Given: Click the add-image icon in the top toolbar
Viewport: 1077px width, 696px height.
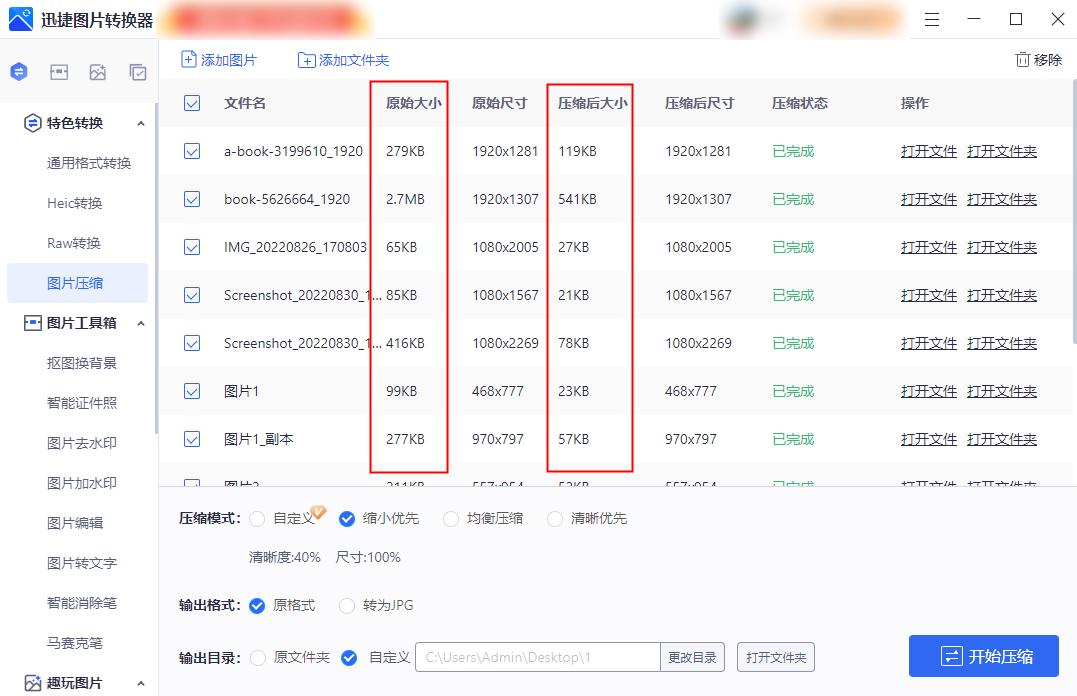Looking at the screenshot, I should (x=95, y=71).
